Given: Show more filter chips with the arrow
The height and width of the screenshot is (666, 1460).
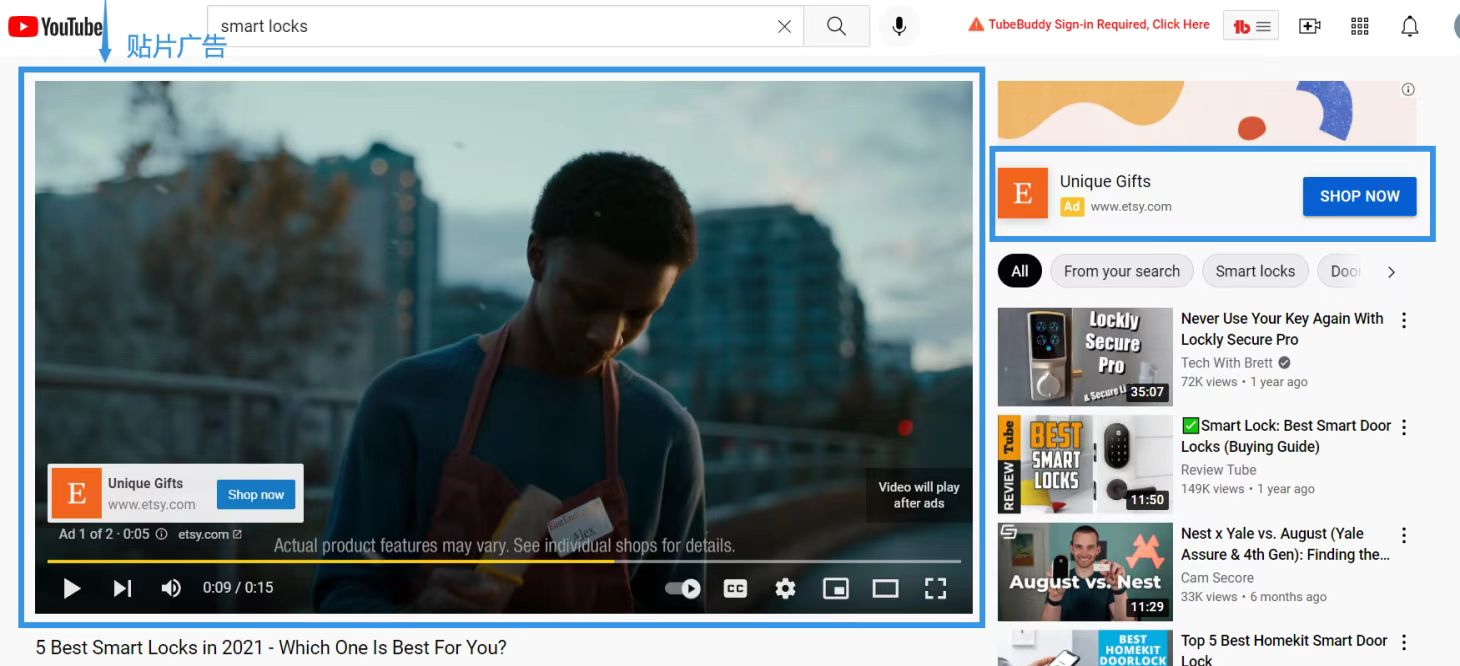Looking at the screenshot, I should (x=1391, y=271).
